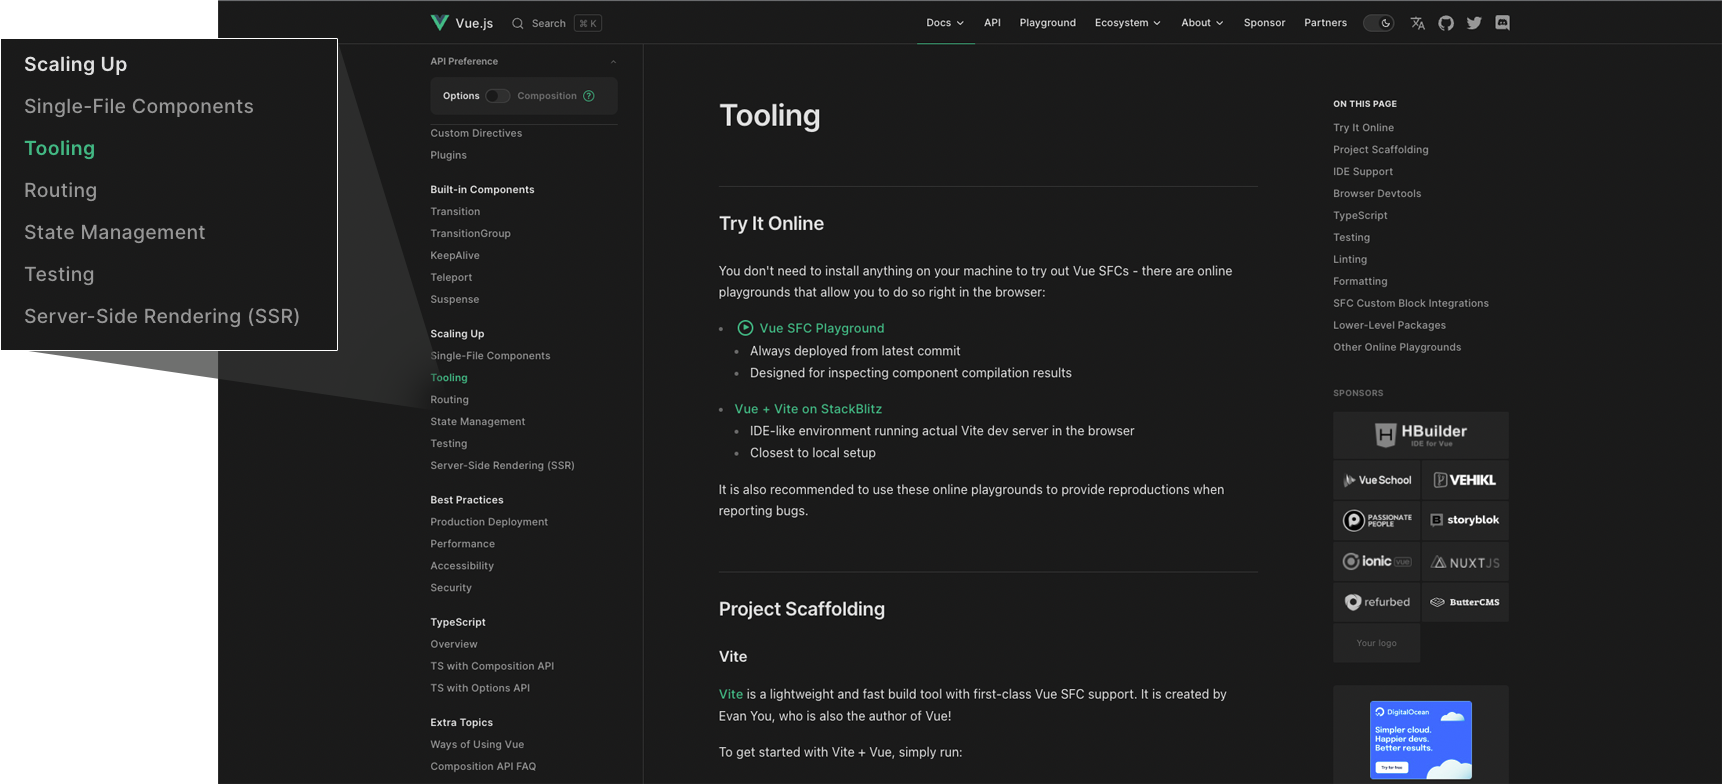Open the Discord chat icon
This screenshot has height=784, width=1722.
pos(1502,23)
